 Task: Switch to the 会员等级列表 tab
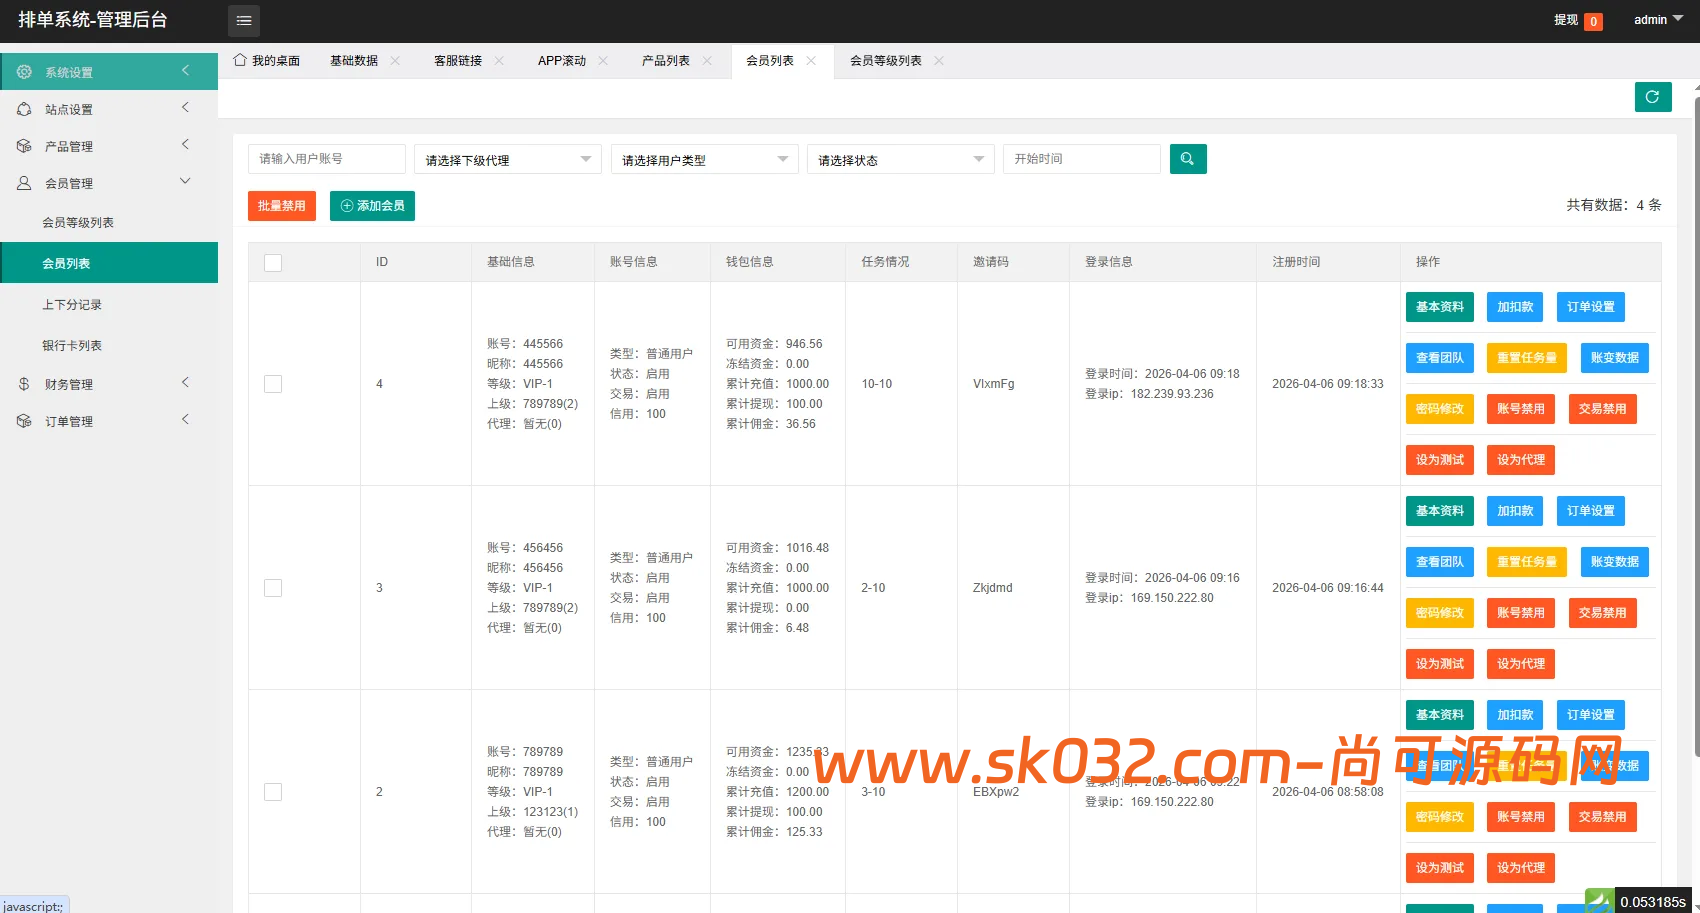pyautogui.click(x=886, y=61)
